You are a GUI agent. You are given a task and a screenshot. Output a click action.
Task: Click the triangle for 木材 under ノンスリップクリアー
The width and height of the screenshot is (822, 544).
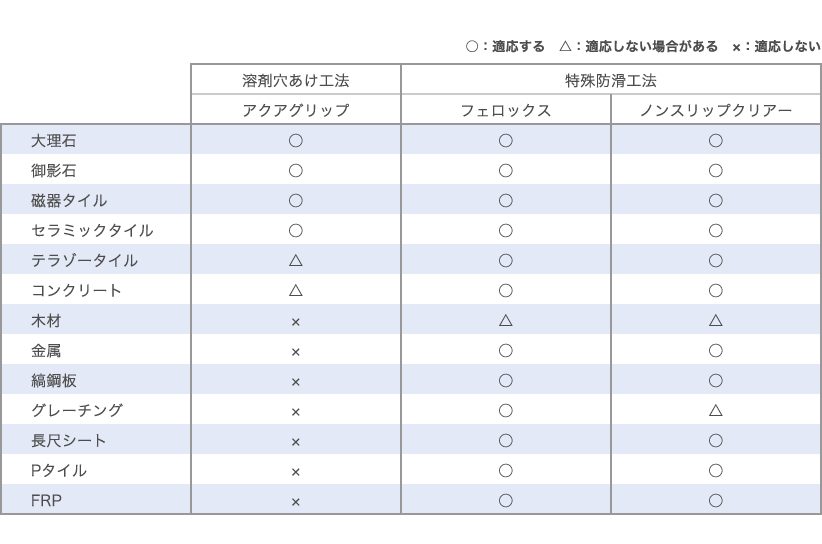point(716,320)
